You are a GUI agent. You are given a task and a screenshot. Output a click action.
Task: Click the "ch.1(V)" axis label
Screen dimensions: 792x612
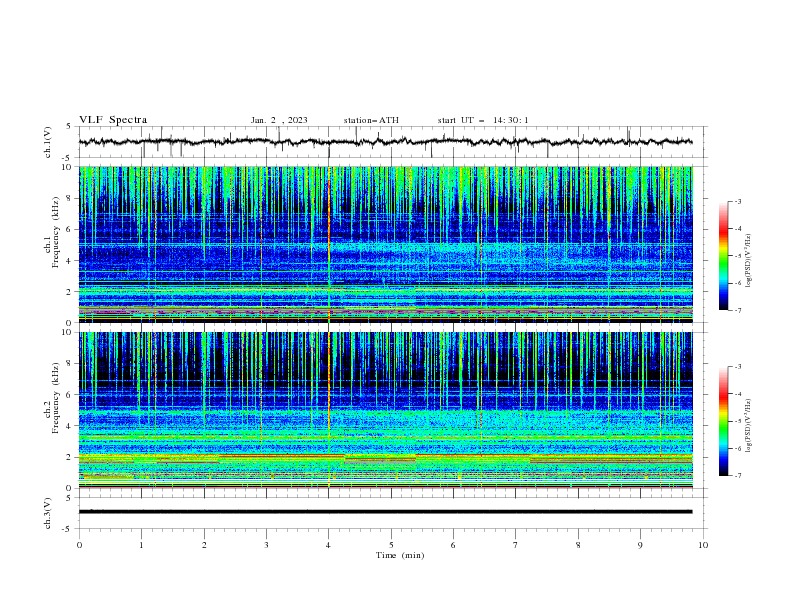[x=48, y=142]
